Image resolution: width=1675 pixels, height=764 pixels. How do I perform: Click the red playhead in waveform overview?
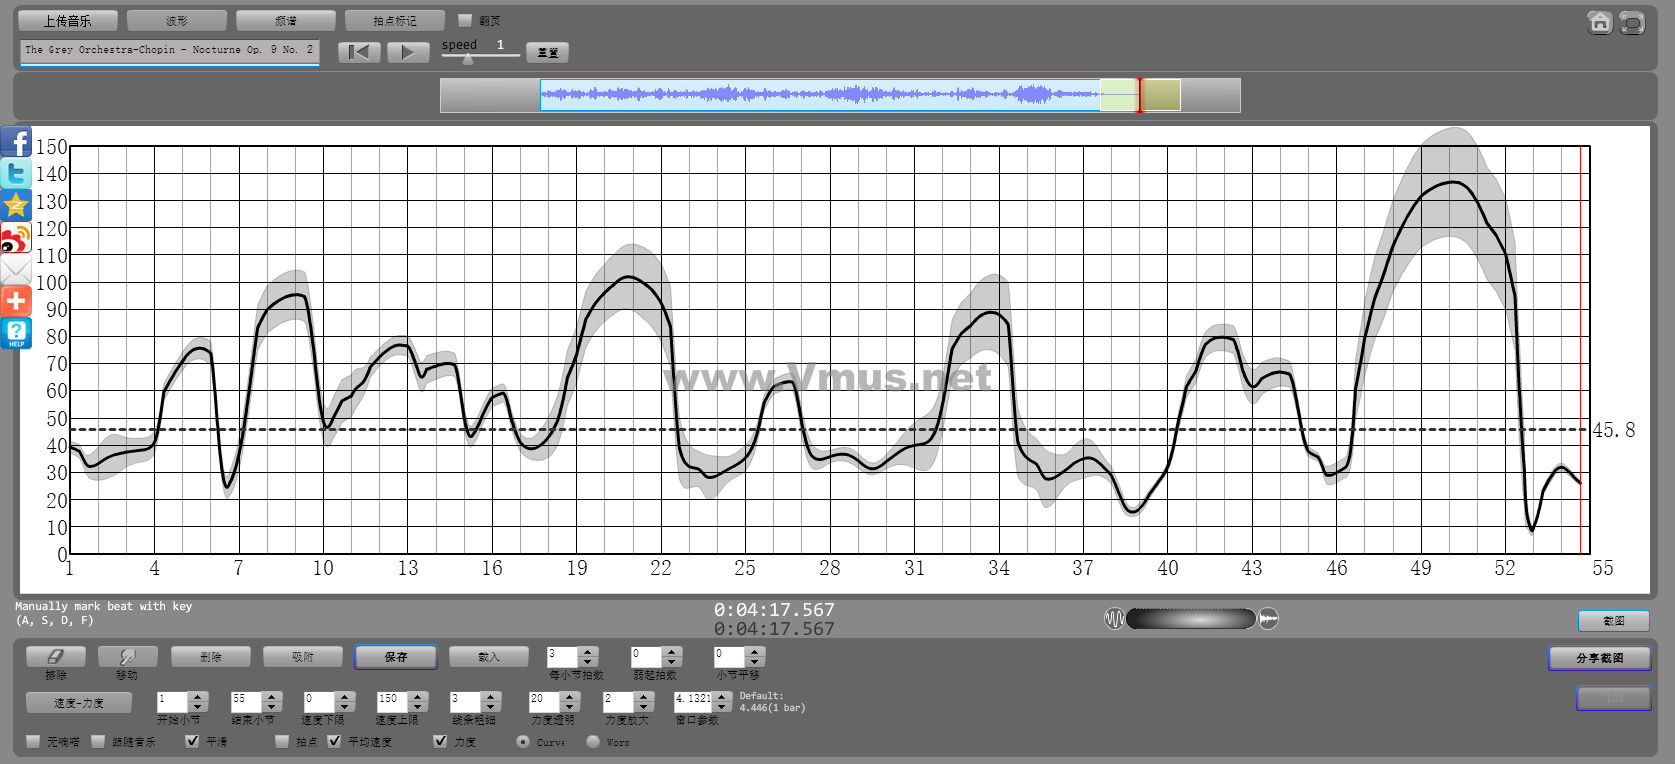(1139, 95)
